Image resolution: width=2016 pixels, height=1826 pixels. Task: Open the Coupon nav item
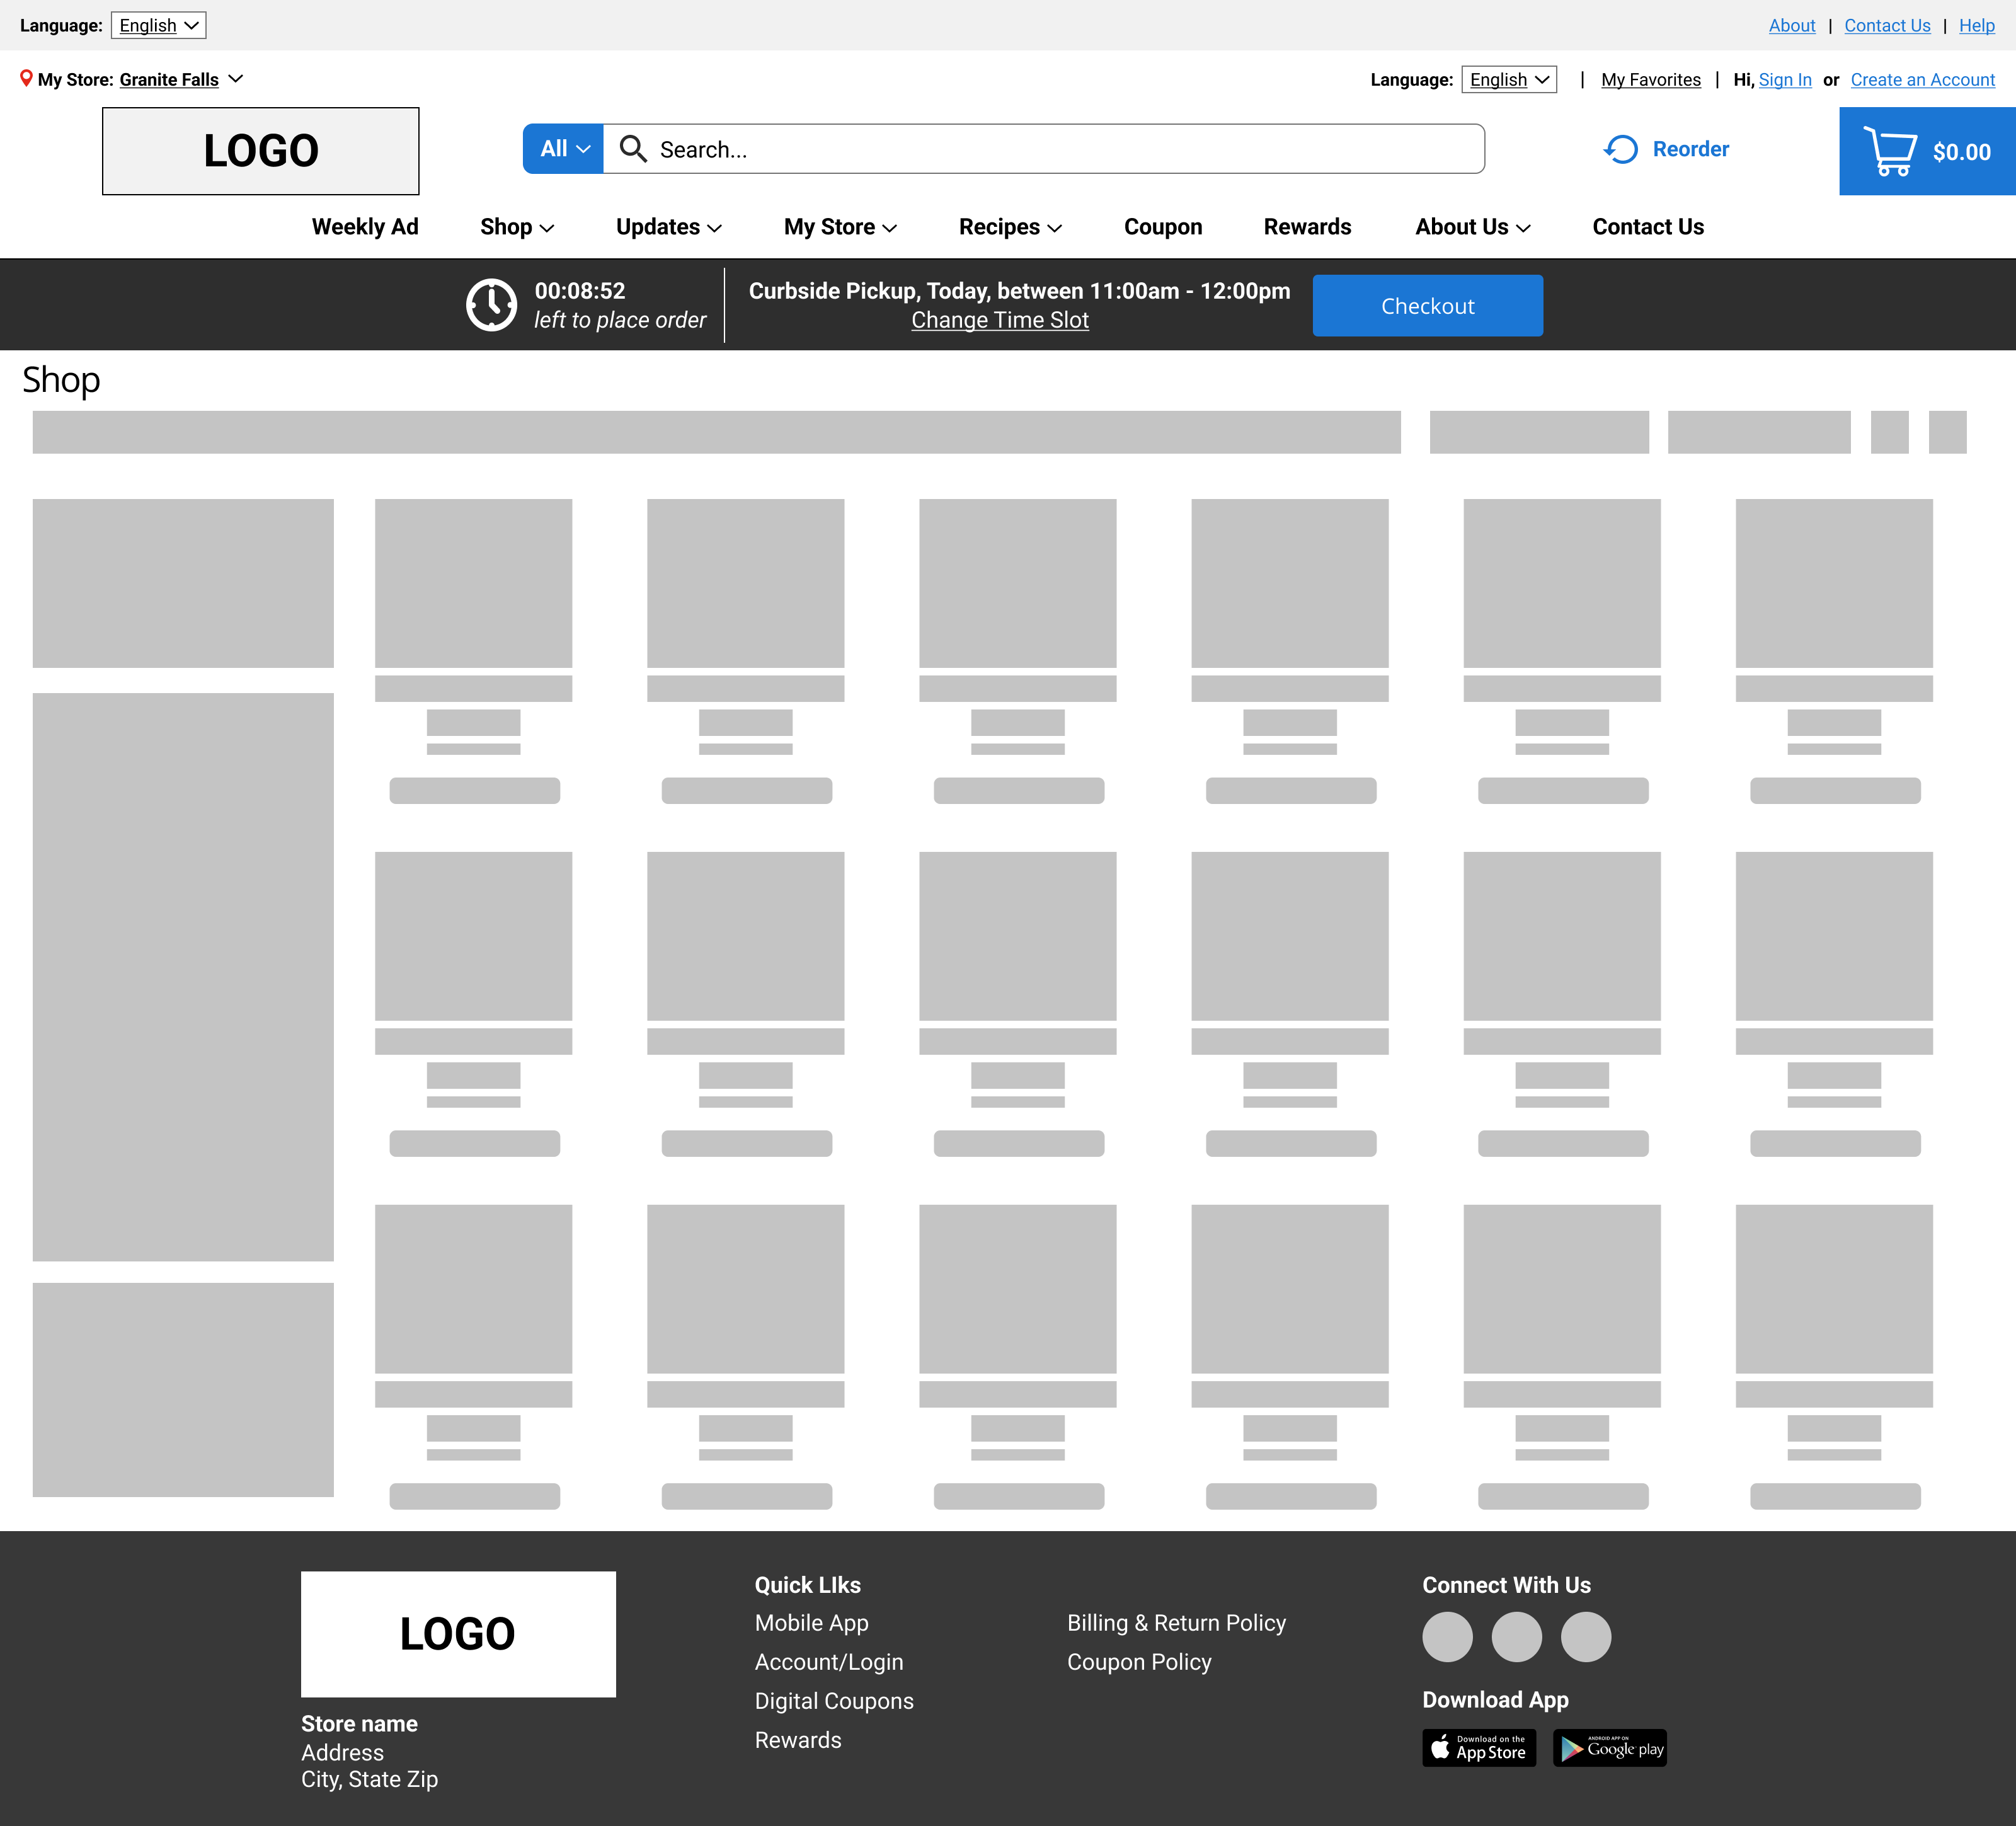point(1163,227)
